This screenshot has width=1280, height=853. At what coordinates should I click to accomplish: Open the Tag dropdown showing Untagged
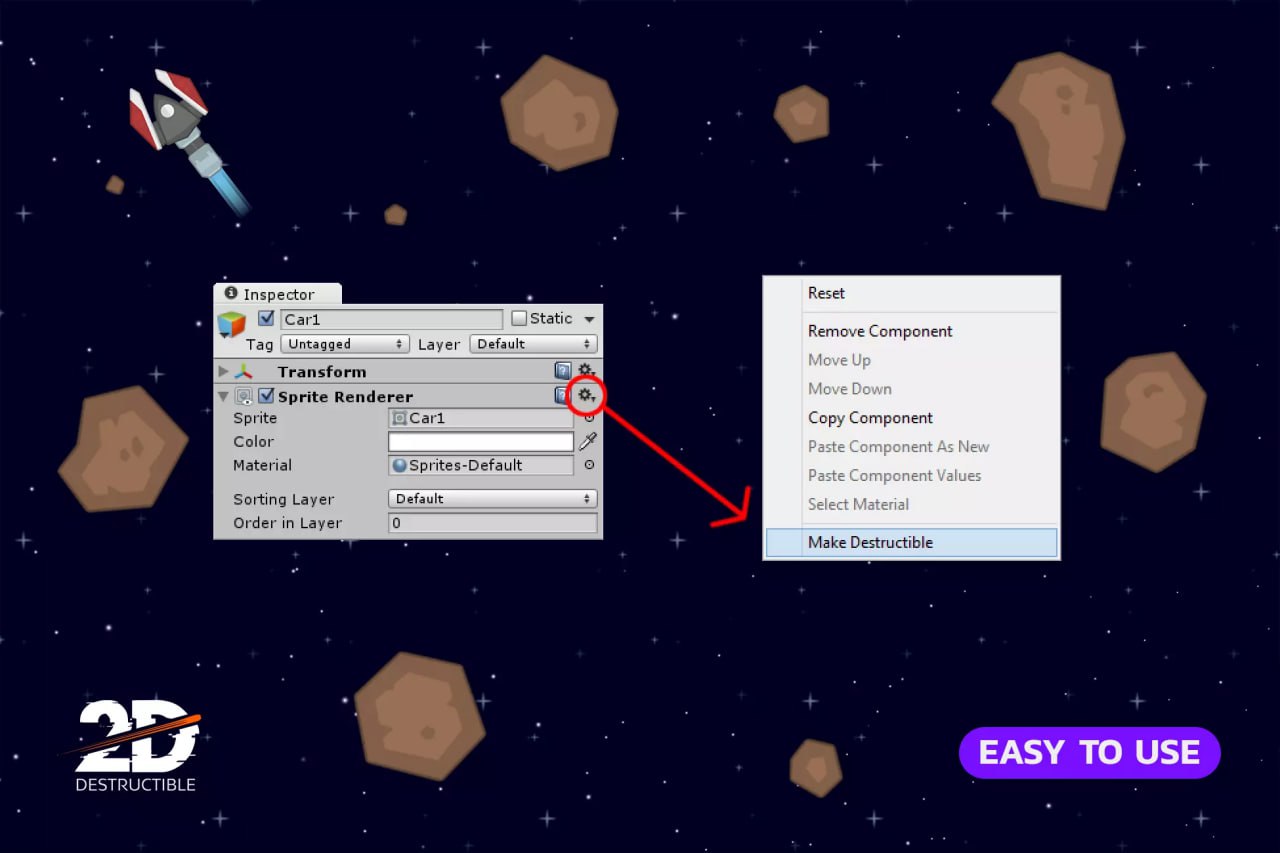[345, 344]
